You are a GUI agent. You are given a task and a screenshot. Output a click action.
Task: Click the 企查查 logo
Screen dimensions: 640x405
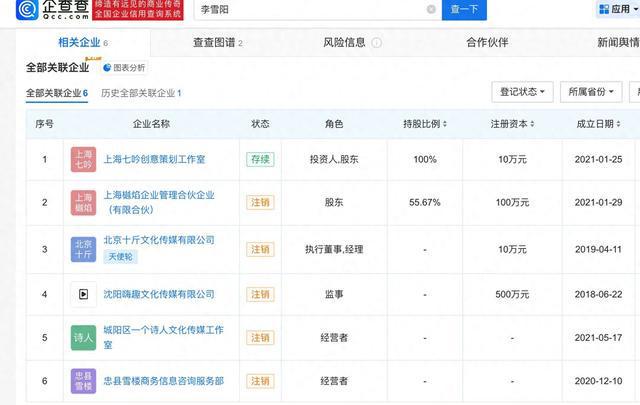click(x=46, y=10)
